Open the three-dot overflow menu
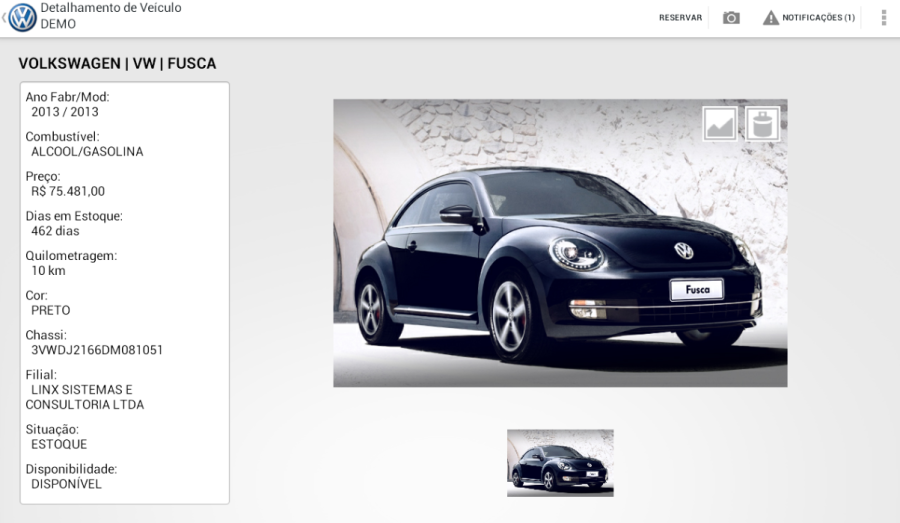This screenshot has height=523, width=900. (883, 18)
